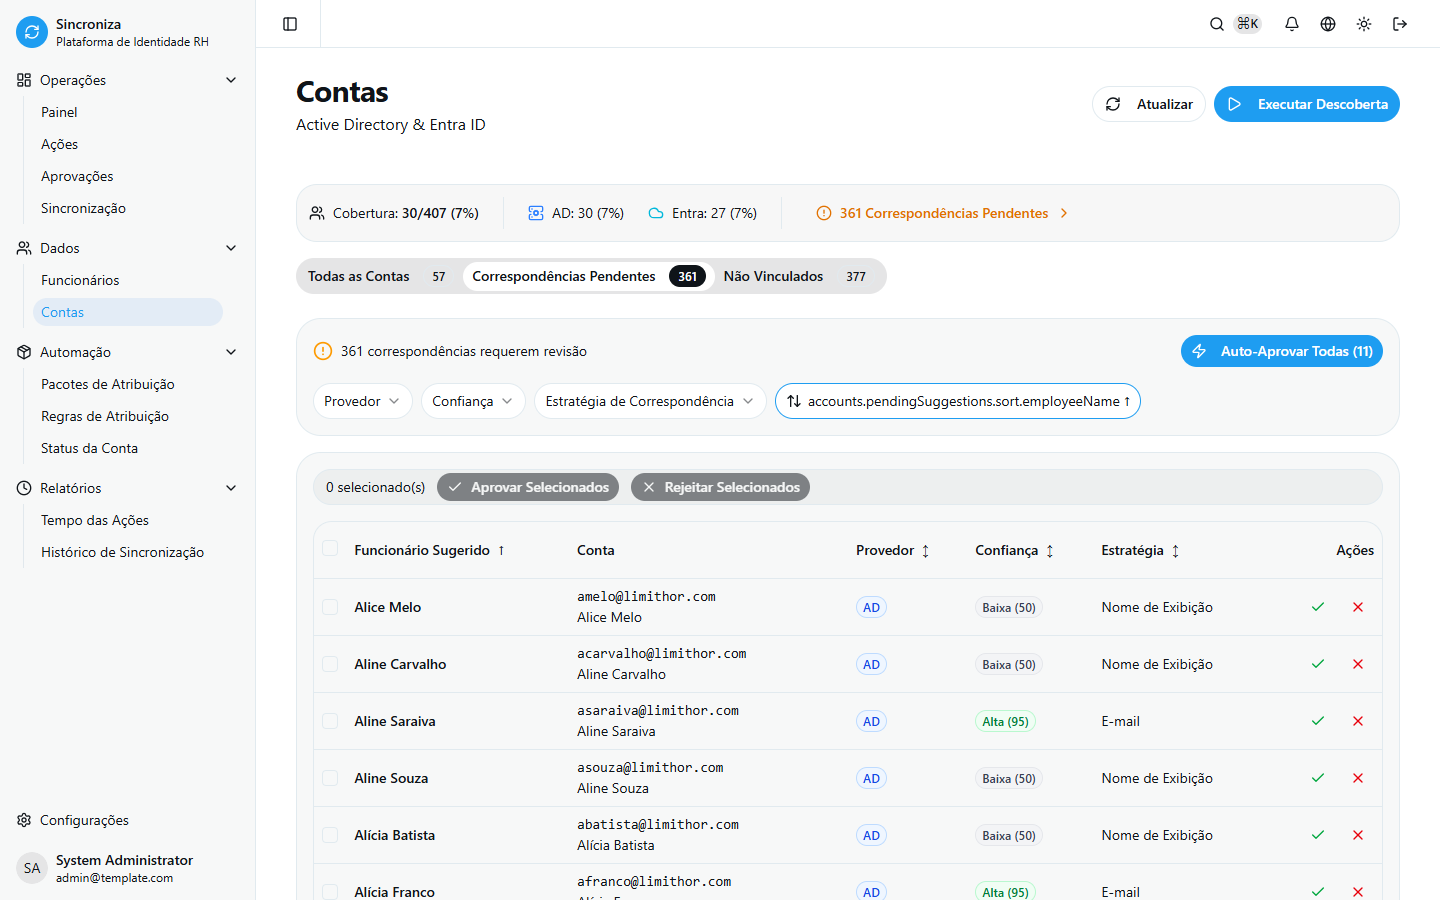Switch to the Não Vinculados tab

point(794,276)
